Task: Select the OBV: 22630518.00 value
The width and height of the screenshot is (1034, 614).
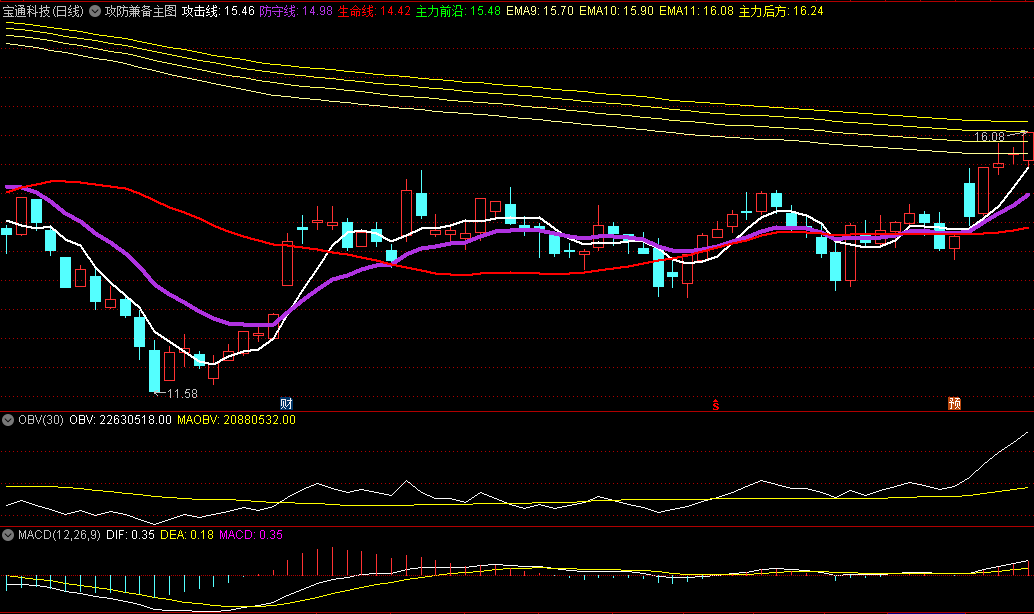Action: point(120,420)
